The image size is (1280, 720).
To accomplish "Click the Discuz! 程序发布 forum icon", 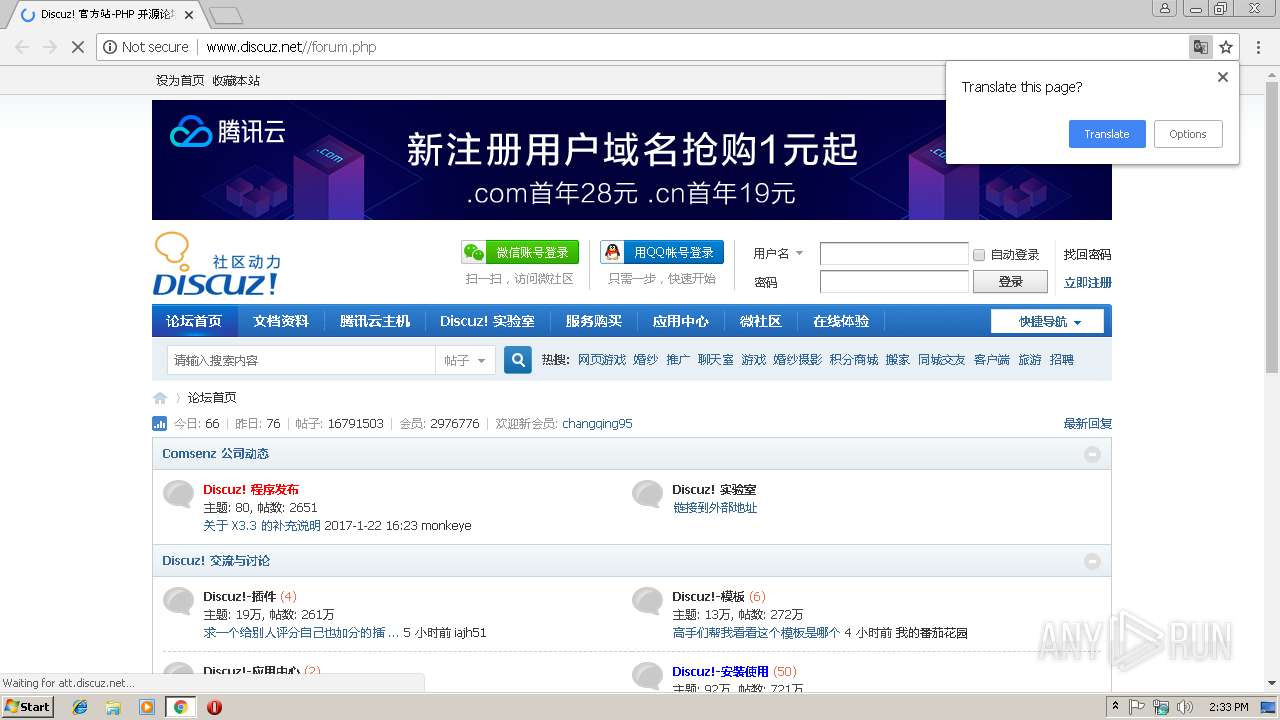I will click(179, 494).
